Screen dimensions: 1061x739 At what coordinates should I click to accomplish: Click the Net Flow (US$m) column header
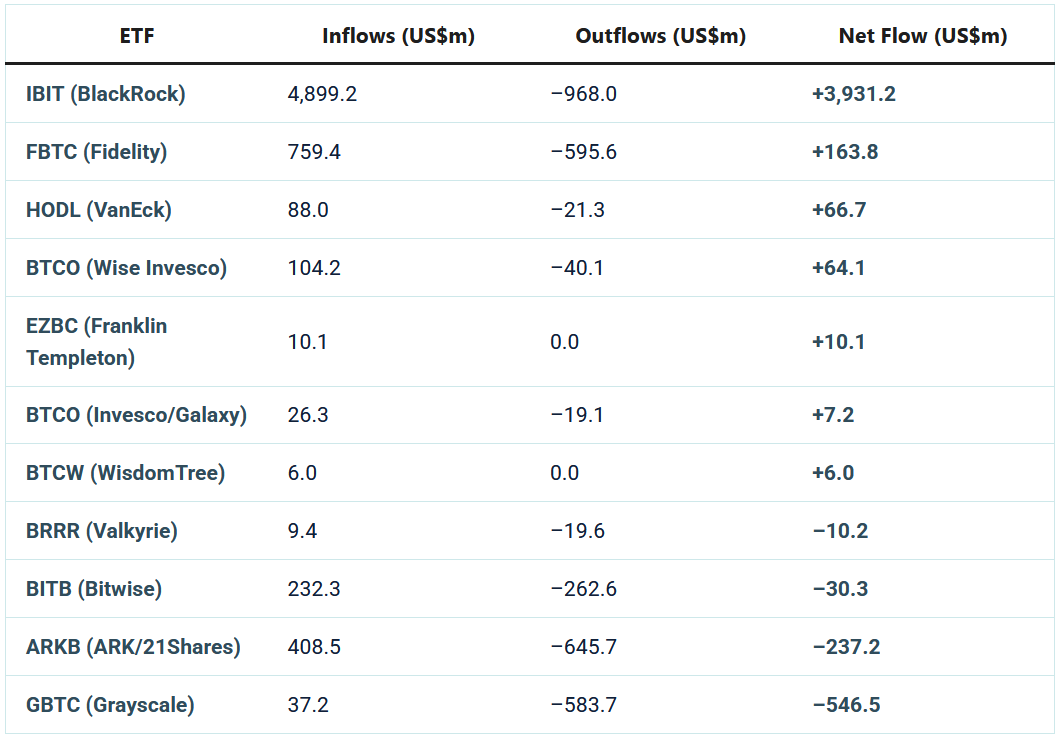pyautogui.click(x=922, y=37)
